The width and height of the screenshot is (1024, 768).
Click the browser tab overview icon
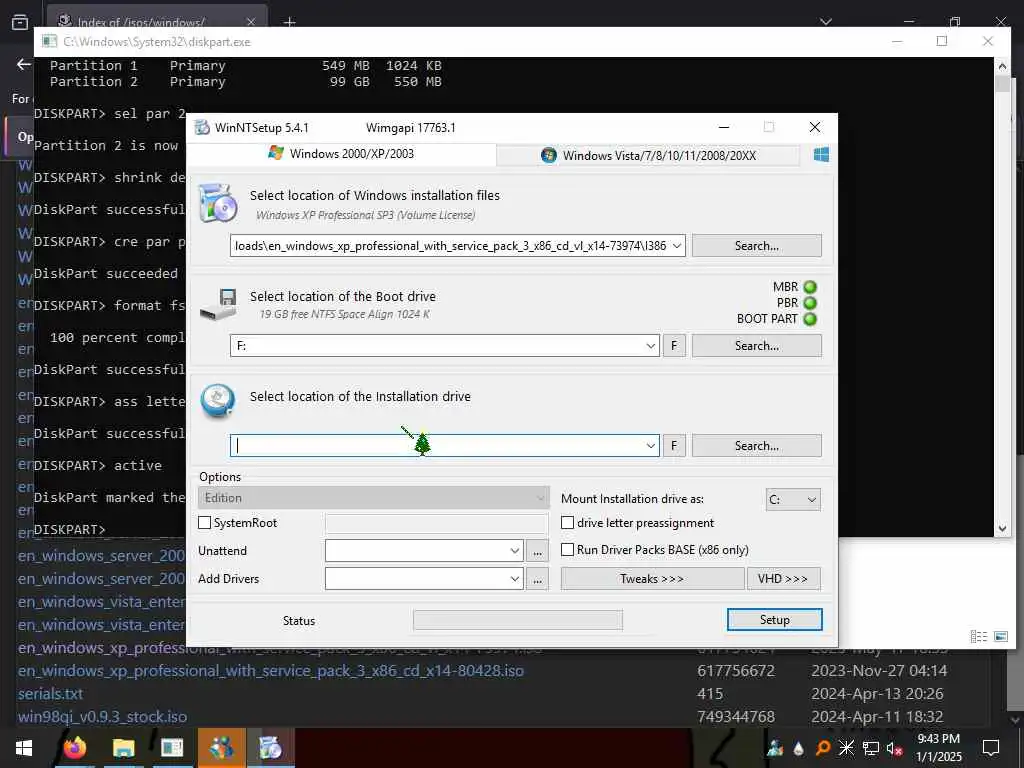click(x=20, y=22)
